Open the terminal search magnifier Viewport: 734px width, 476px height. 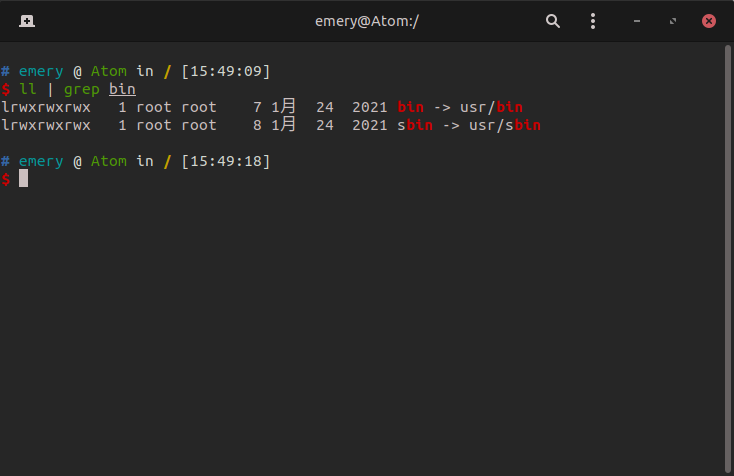553,21
